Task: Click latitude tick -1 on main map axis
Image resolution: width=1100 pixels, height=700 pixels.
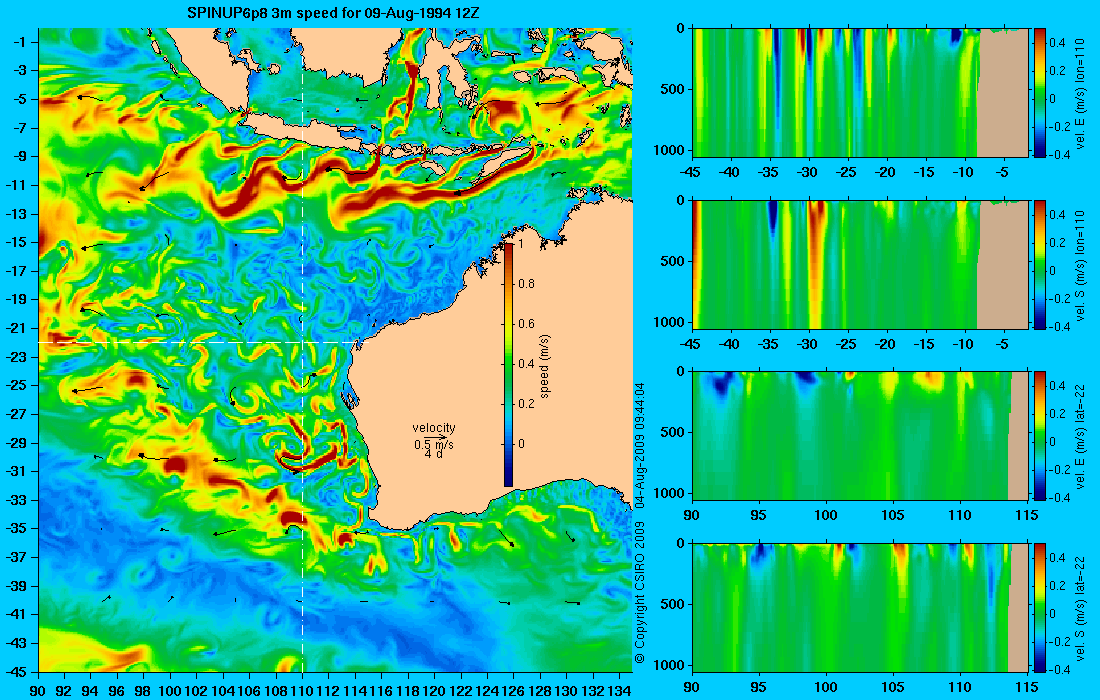Action: coord(22,42)
